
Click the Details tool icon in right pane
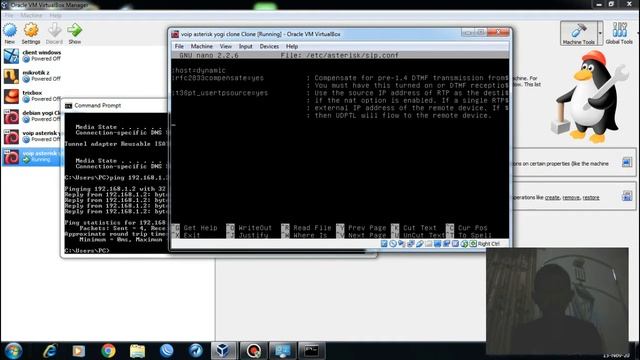(627, 162)
